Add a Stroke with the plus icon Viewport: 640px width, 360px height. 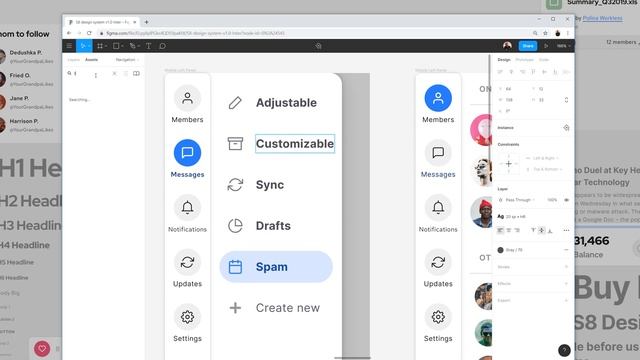(566, 267)
